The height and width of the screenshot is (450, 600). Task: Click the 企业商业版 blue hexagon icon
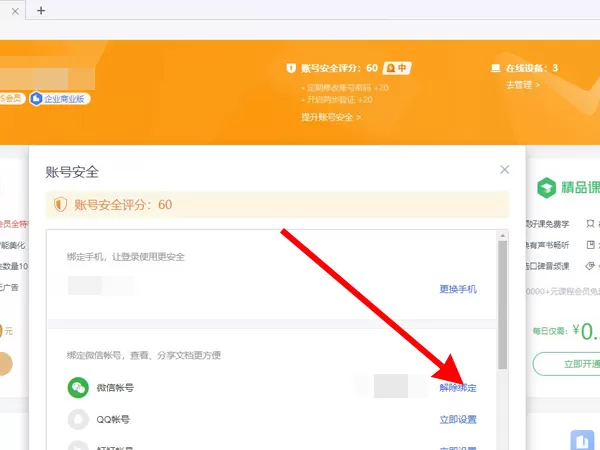point(36,99)
